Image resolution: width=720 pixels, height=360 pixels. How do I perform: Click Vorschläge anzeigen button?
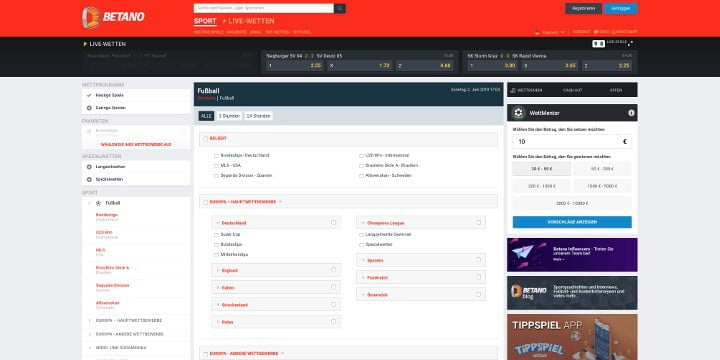click(x=572, y=222)
